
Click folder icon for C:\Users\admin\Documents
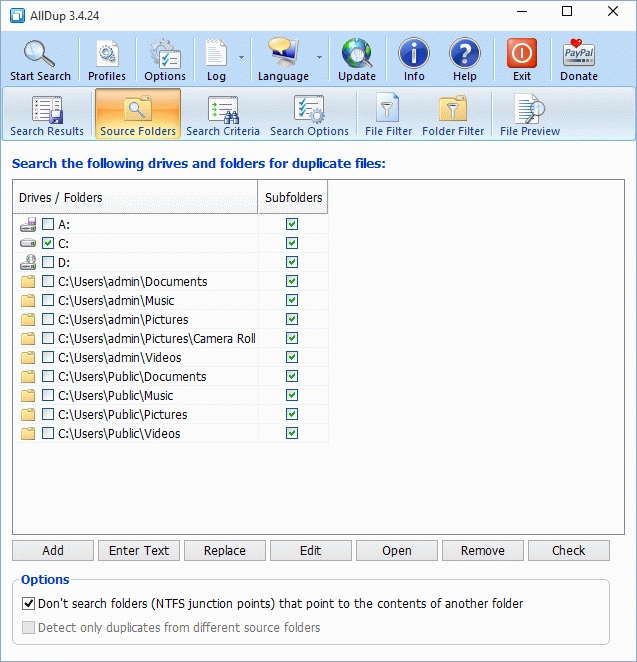point(28,282)
